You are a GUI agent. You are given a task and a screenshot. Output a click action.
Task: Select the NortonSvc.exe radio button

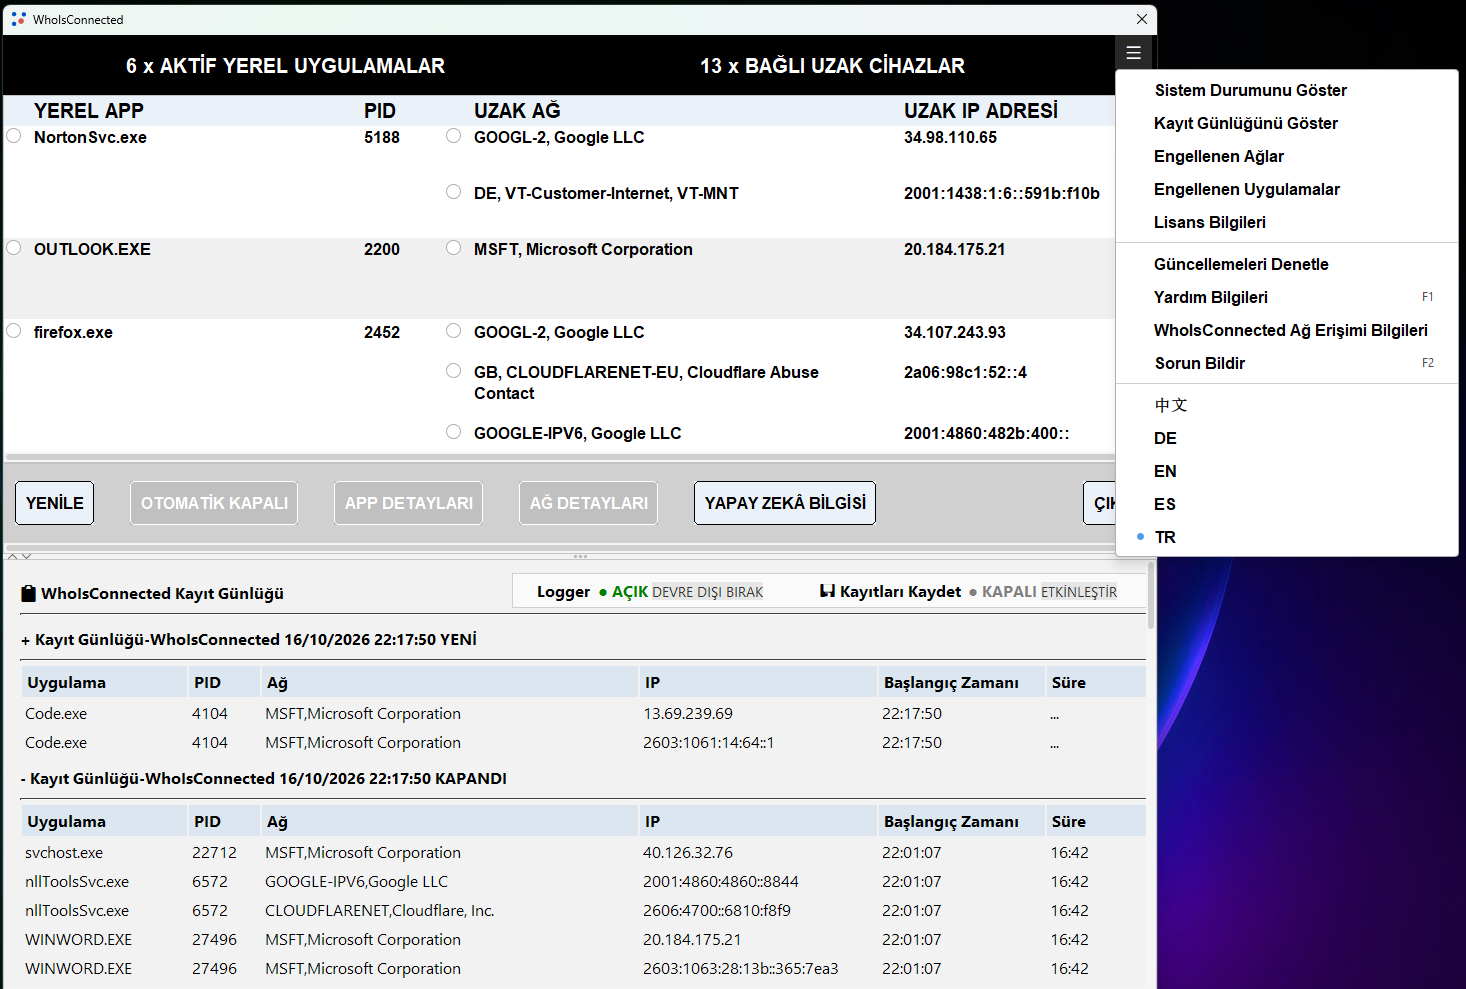point(14,136)
